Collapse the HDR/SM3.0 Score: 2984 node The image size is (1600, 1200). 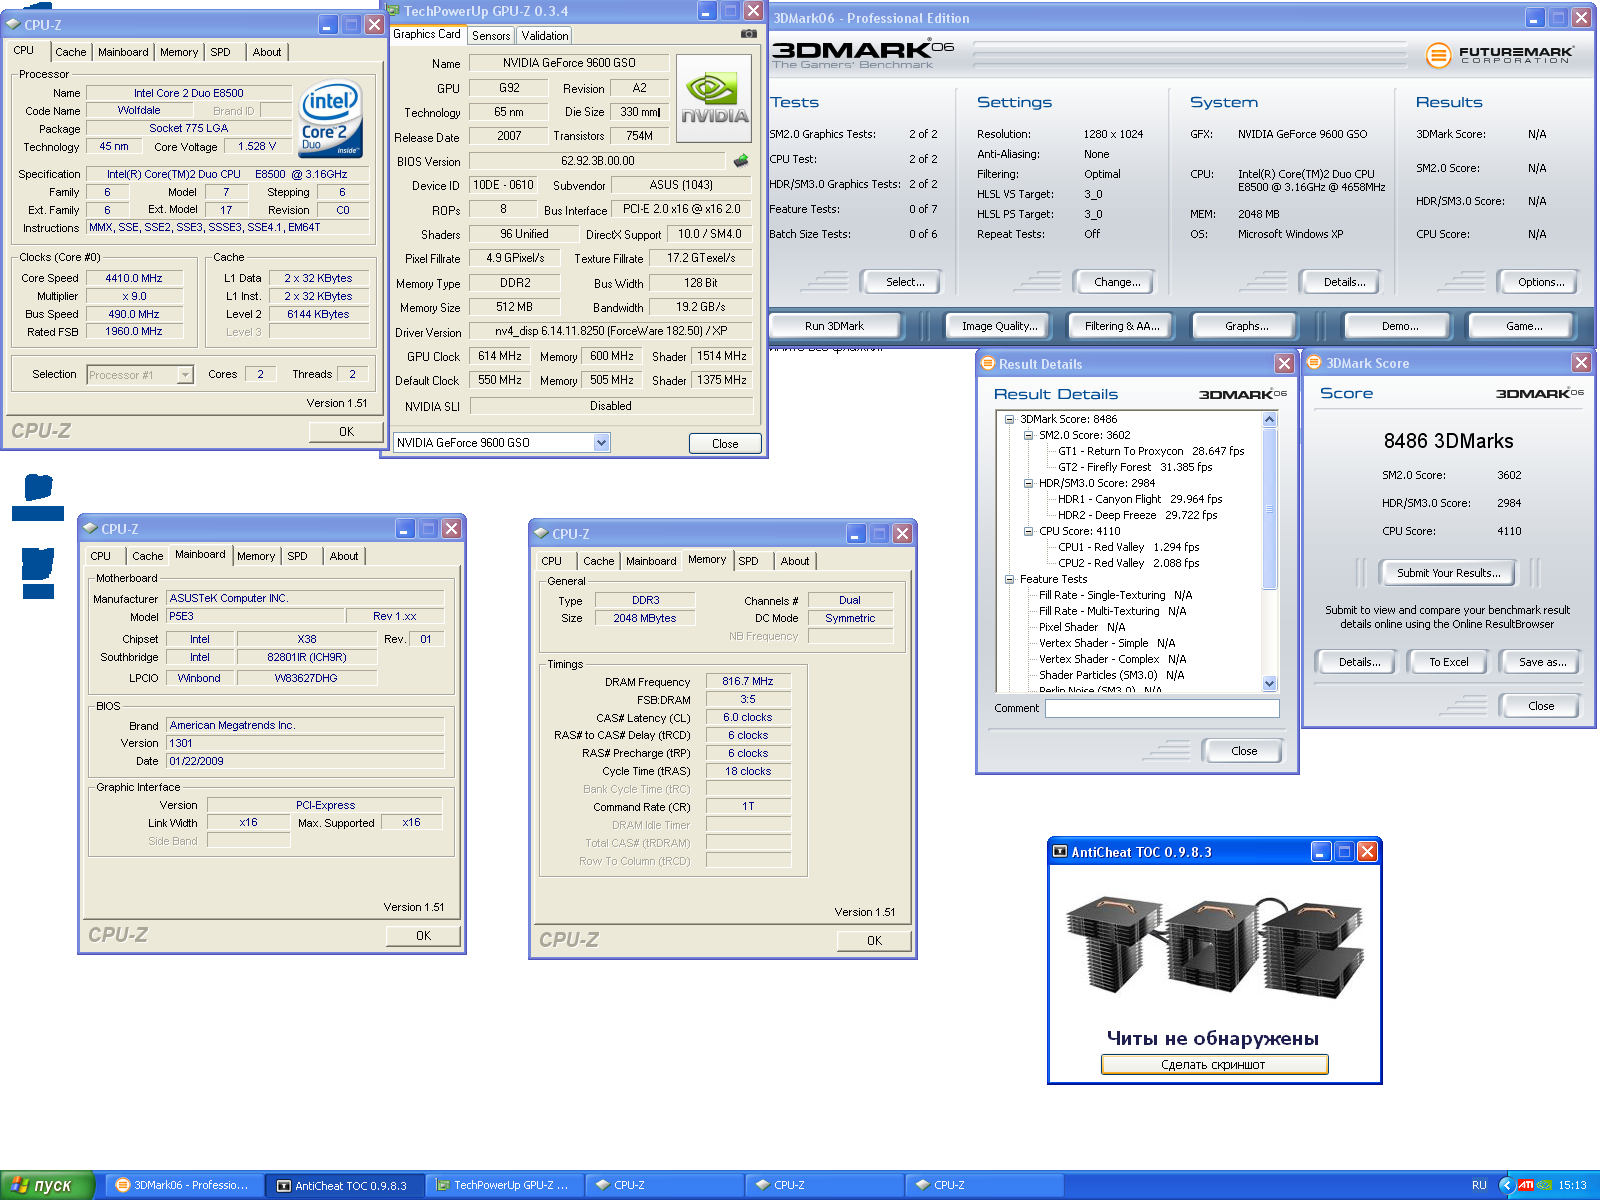tap(1028, 483)
